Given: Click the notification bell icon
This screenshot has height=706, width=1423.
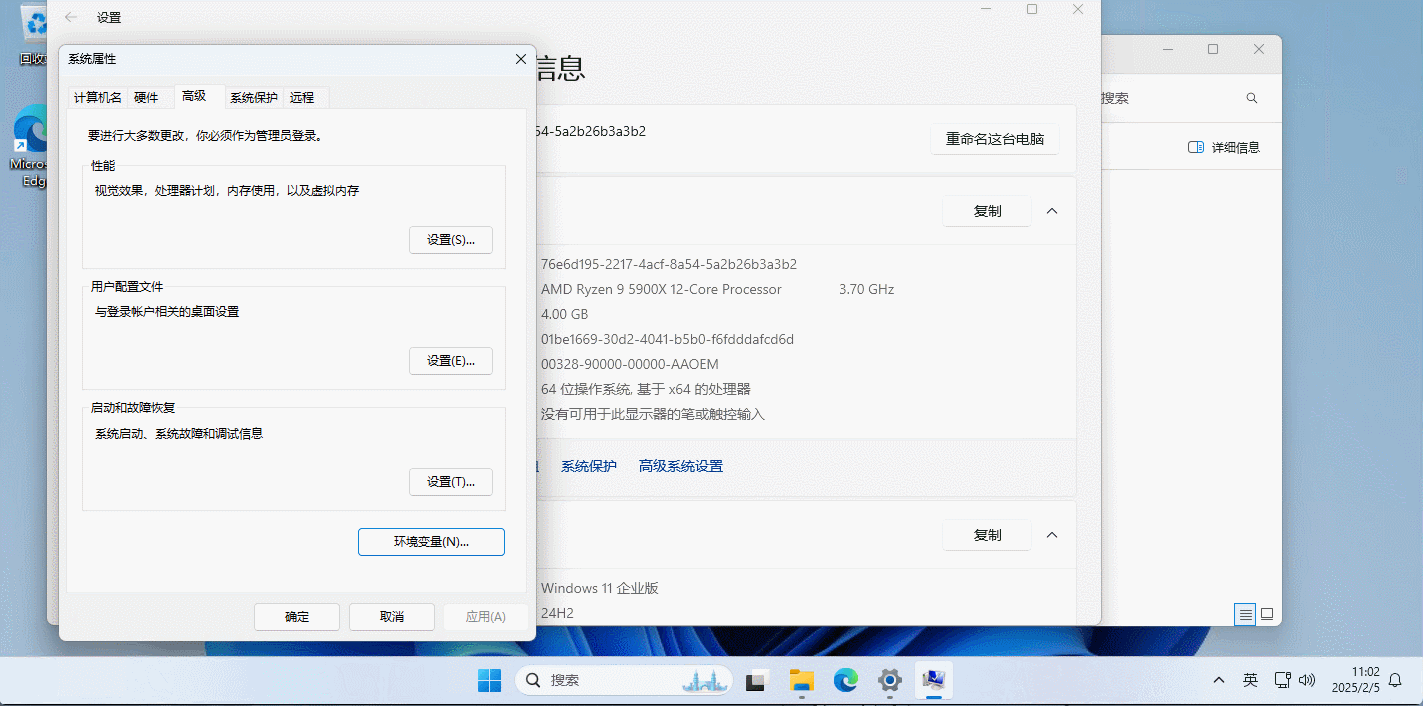Looking at the screenshot, I should point(1395,680).
